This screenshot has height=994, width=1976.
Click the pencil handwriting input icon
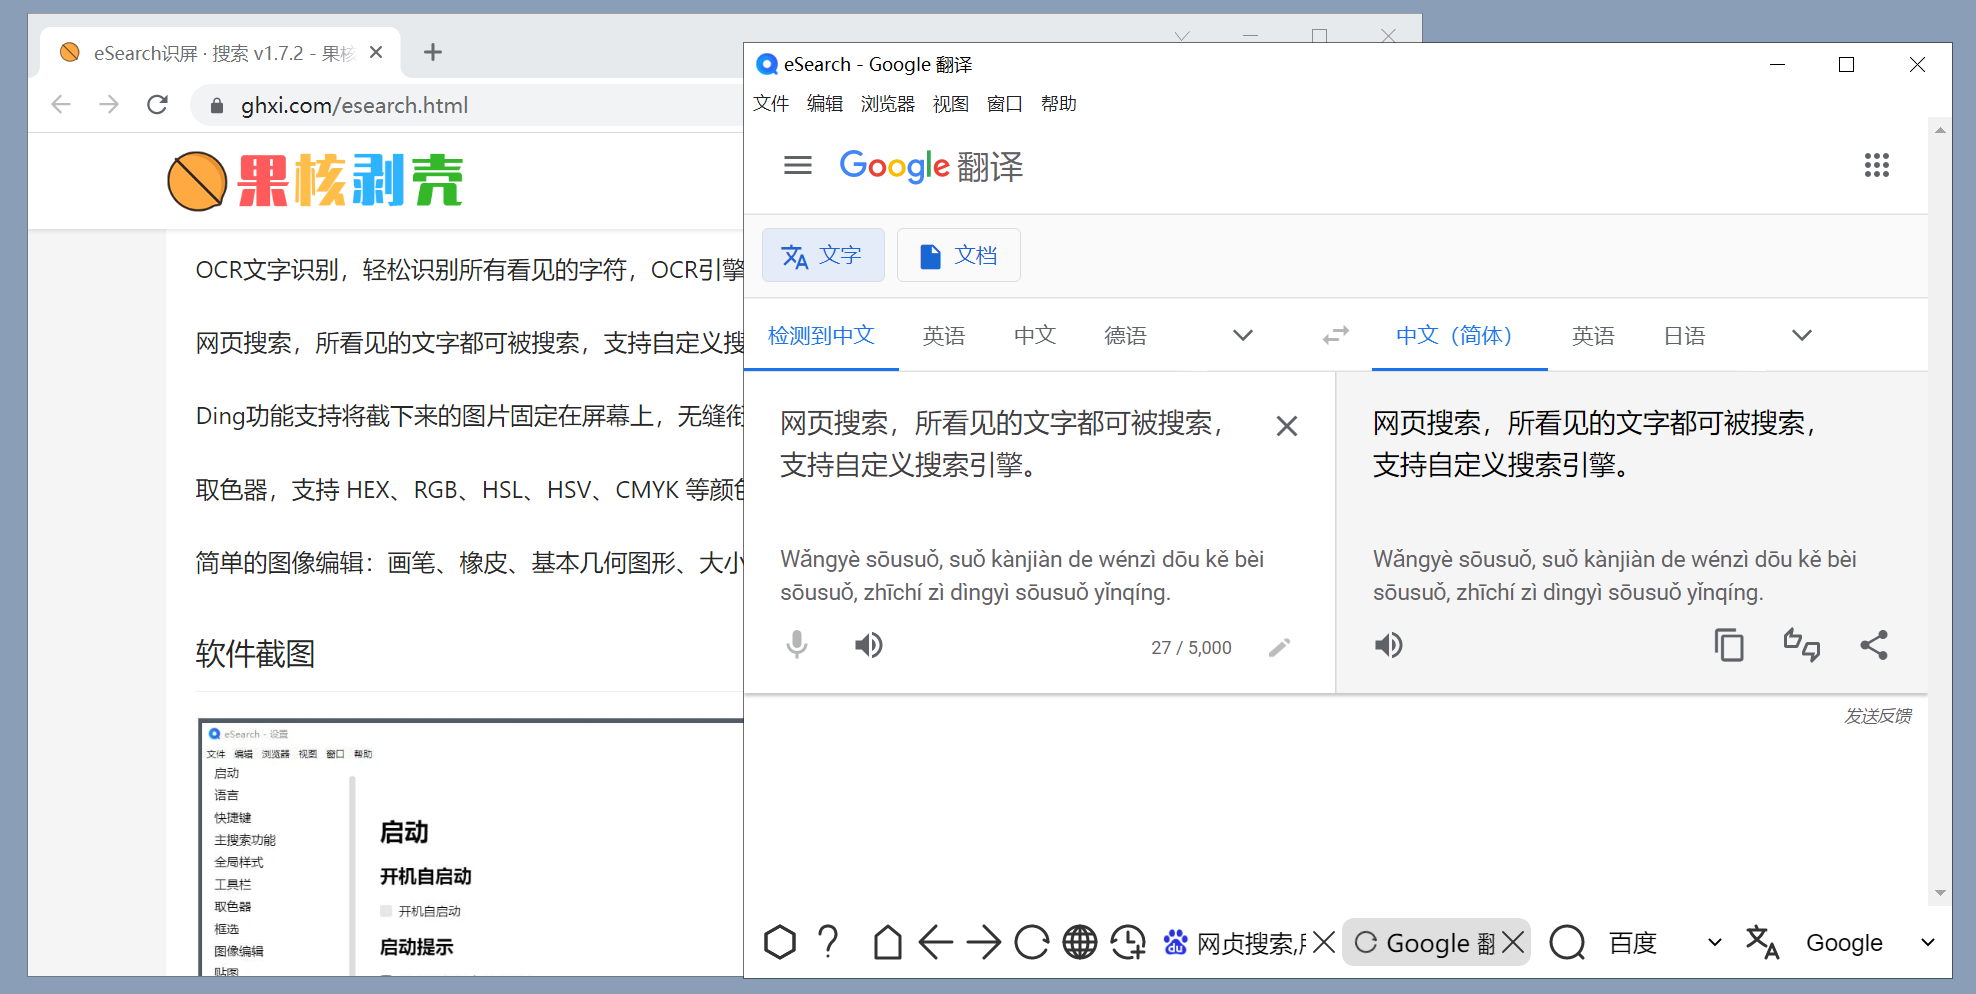(1279, 648)
